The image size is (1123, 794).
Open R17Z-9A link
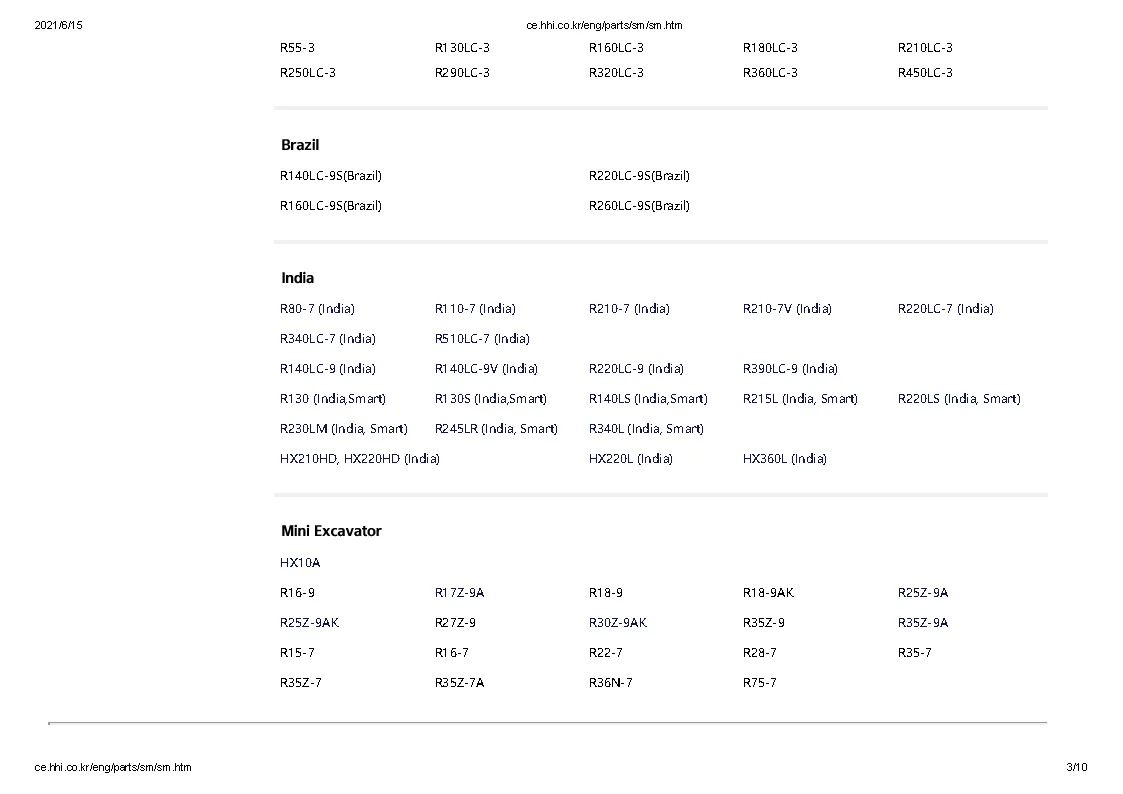[x=459, y=594]
